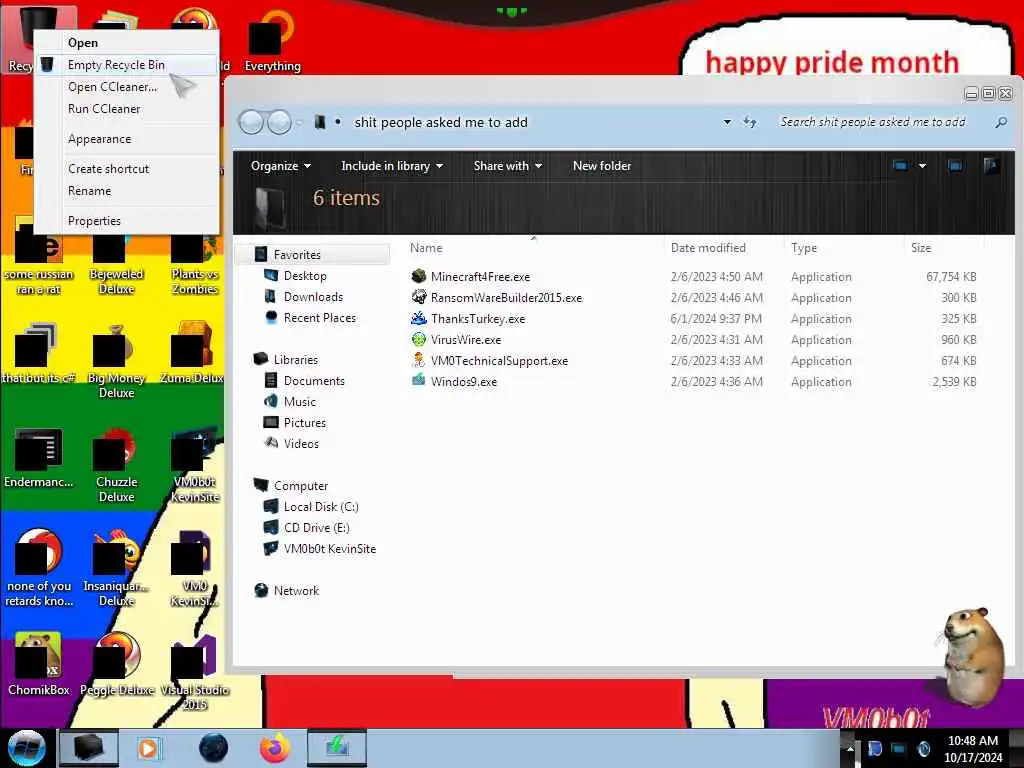Viewport: 1024px width, 768px height.
Task: Open Music library in navigation pane
Action: click(299, 402)
